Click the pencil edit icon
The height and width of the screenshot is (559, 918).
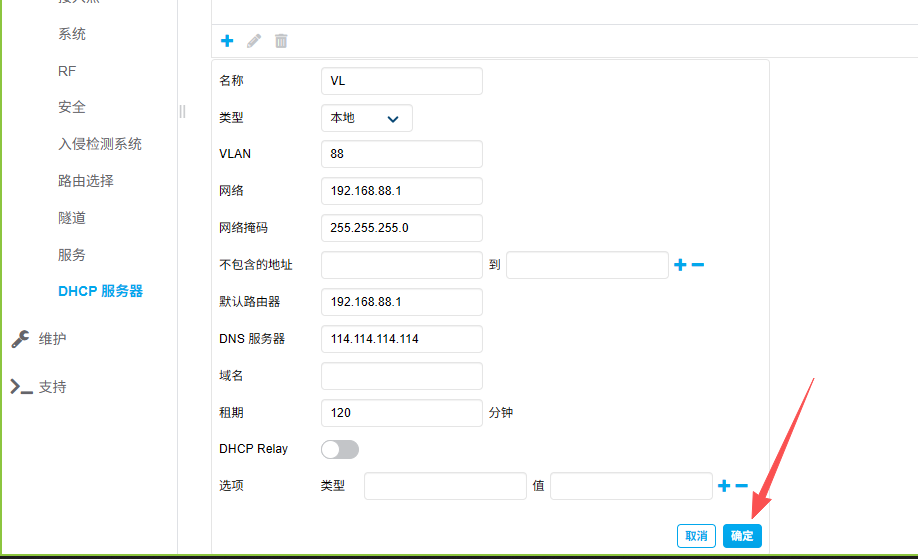click(254, 41)
